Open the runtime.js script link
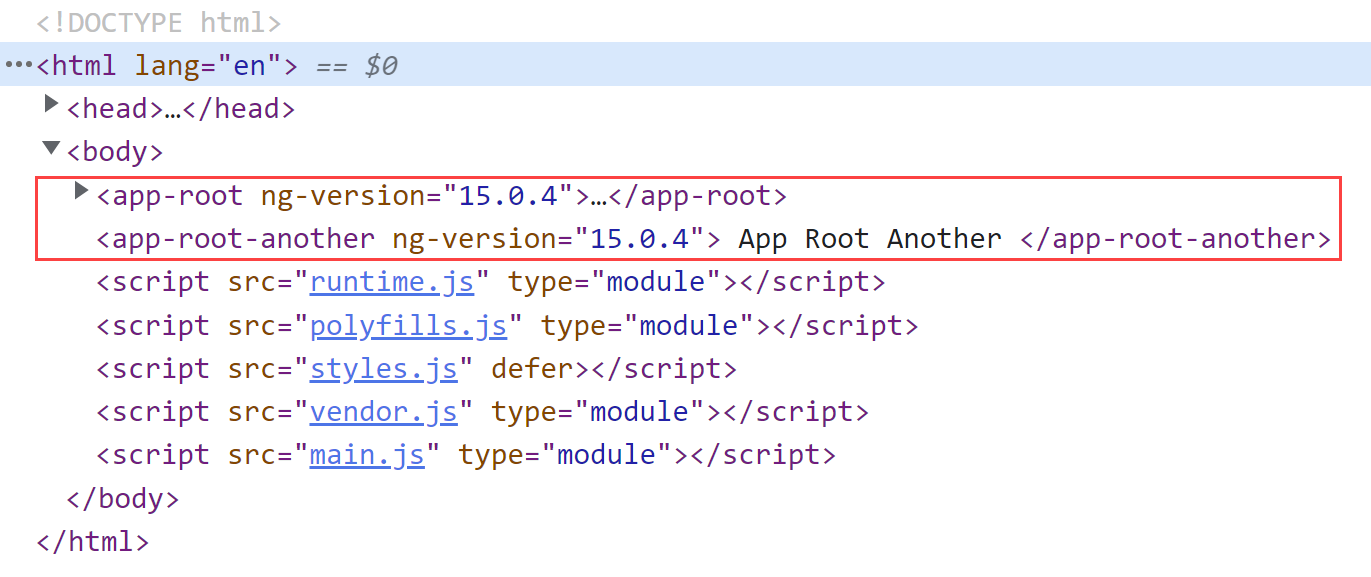Viewport: 1371px width, 577px height. (x=392, y=282)
